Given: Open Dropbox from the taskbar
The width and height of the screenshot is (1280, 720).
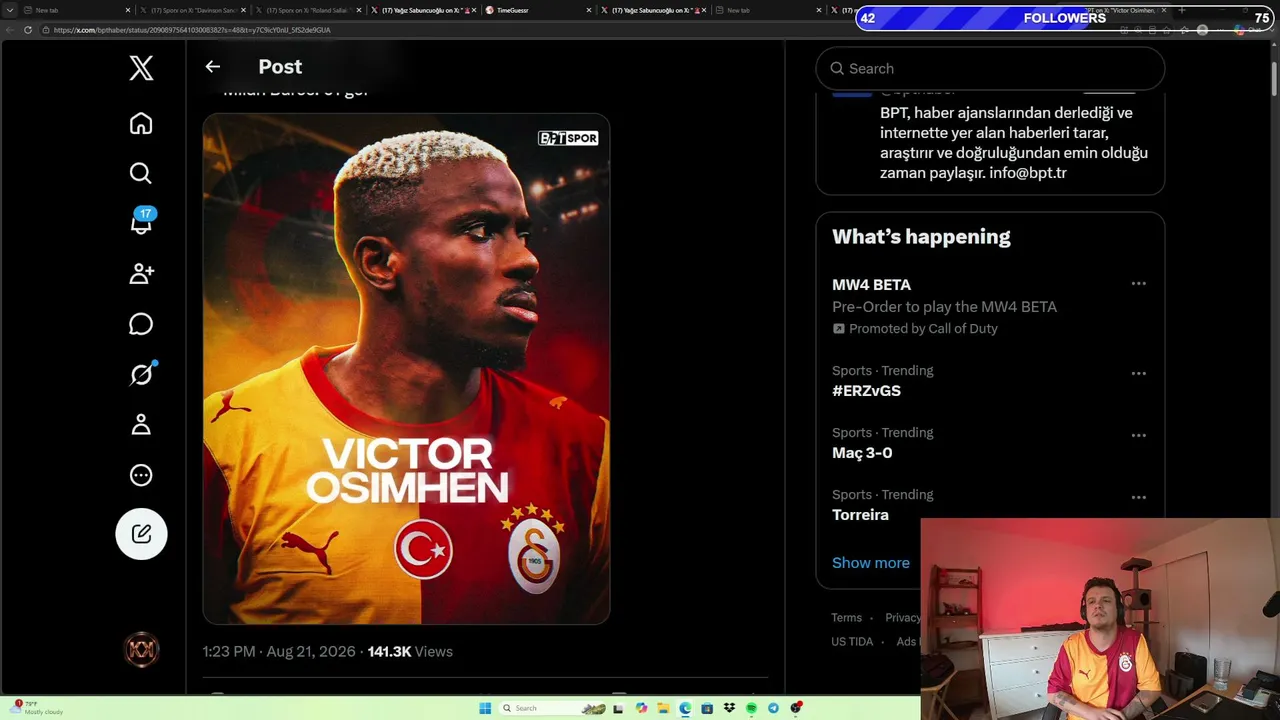Looking at the screenshot, I should [729, 708].
